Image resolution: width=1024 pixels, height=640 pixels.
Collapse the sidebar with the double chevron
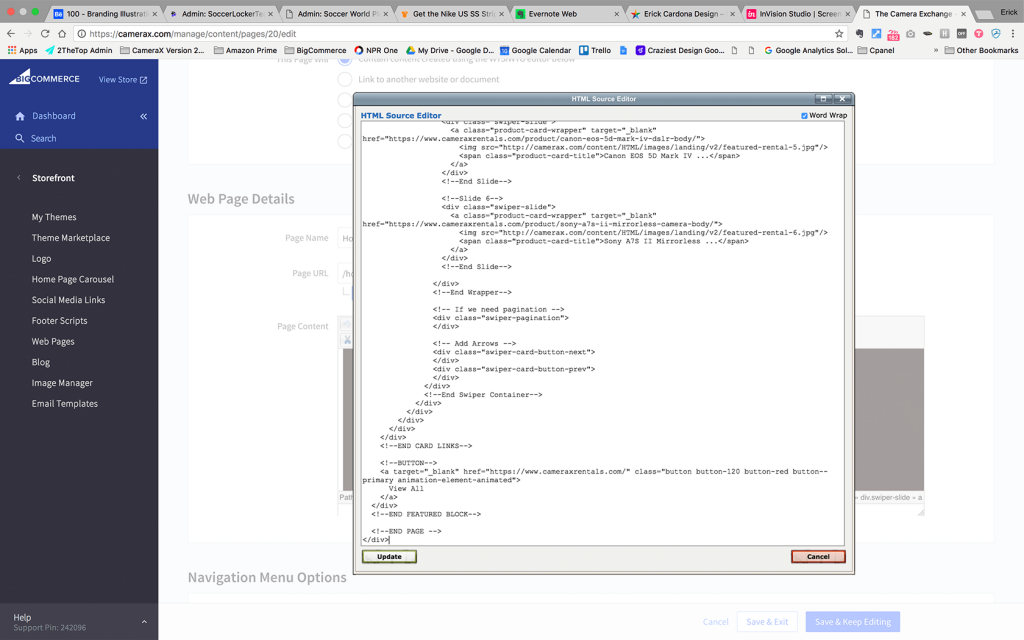[144, 116]
